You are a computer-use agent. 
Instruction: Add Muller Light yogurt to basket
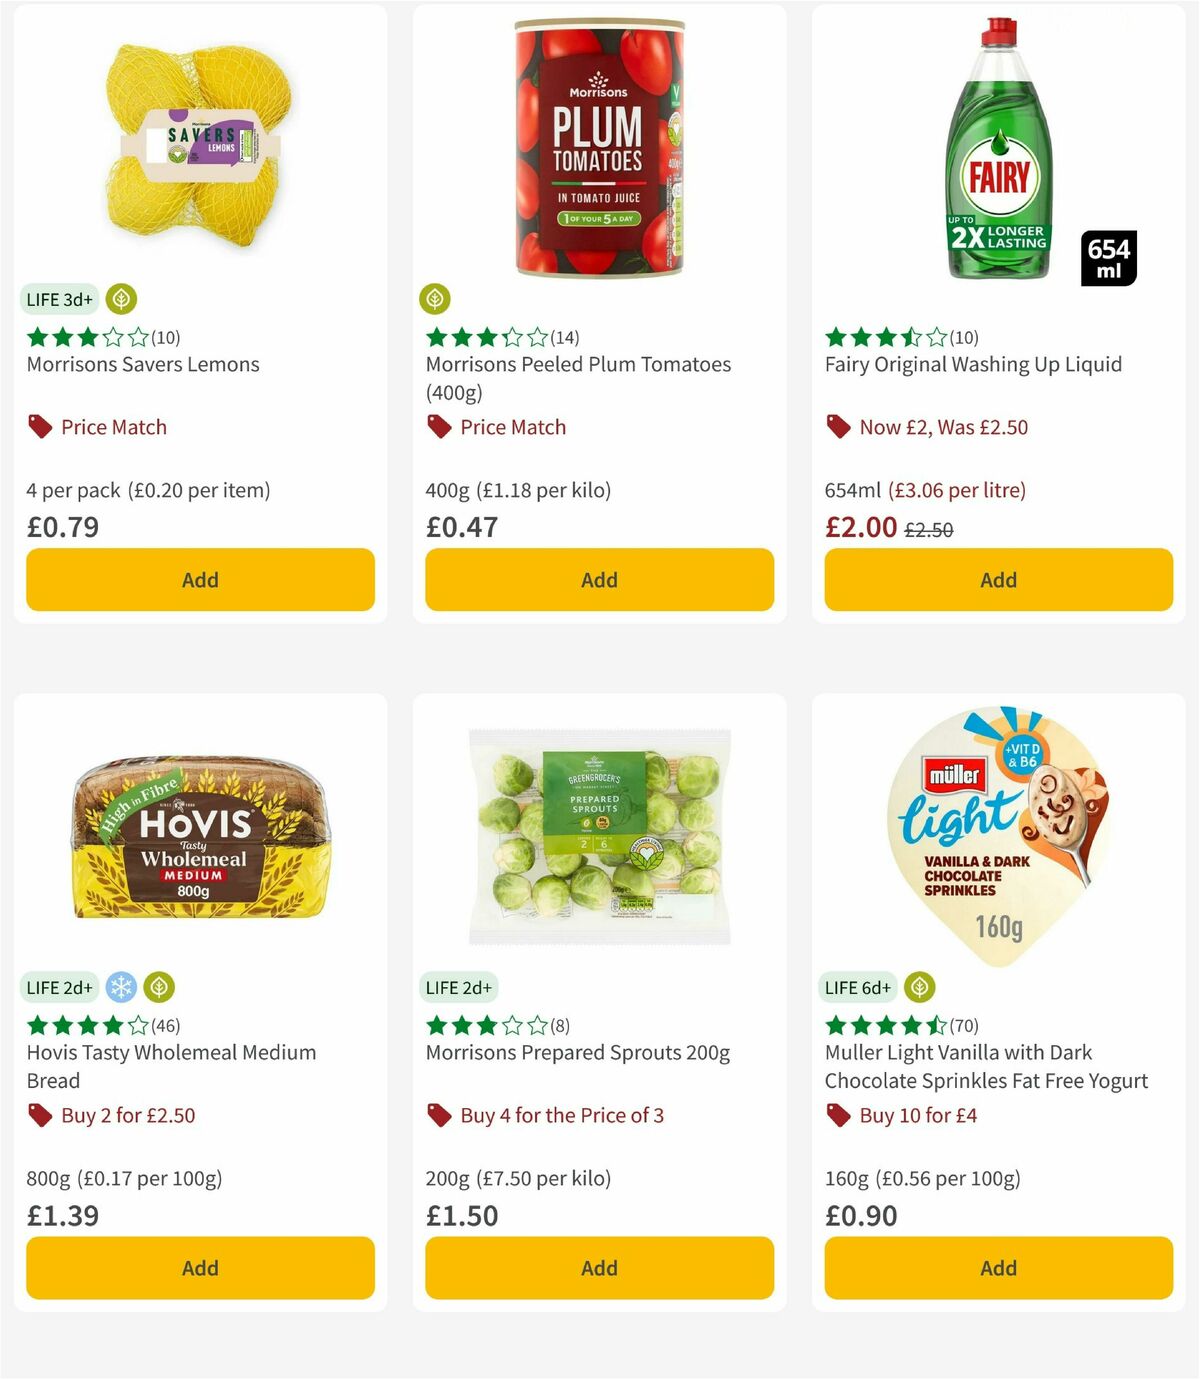(x=997, y=1267)
